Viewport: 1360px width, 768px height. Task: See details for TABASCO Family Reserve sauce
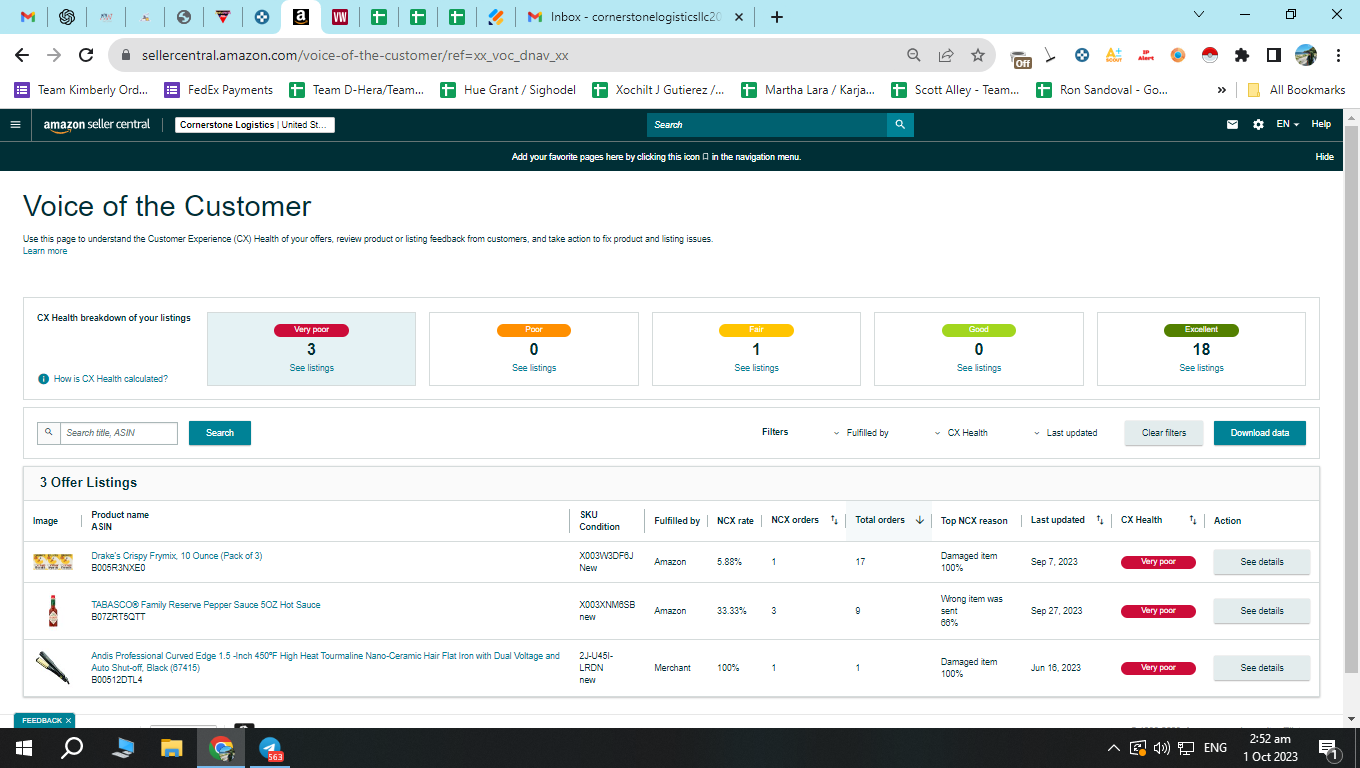pos(1262,611)
